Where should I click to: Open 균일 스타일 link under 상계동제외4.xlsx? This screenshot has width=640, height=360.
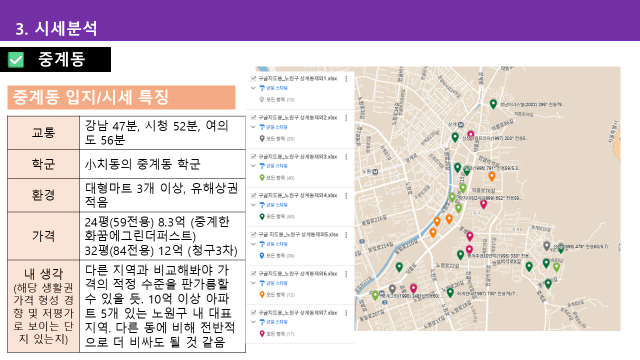point(277,205)
